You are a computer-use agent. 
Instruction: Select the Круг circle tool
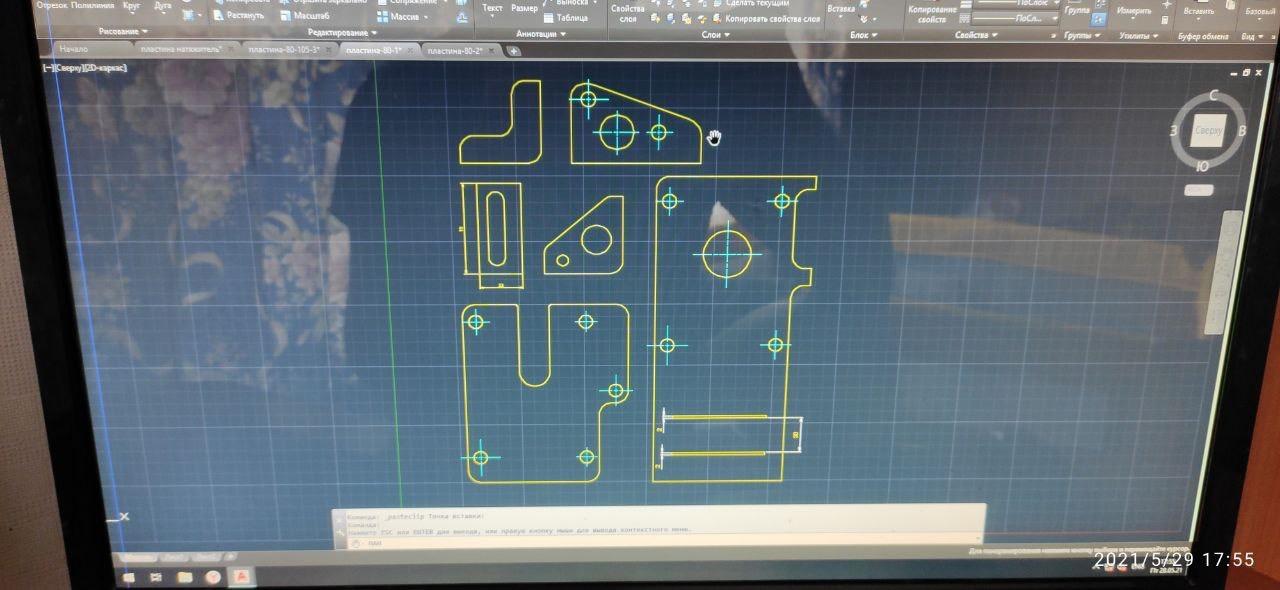[131, 5]
